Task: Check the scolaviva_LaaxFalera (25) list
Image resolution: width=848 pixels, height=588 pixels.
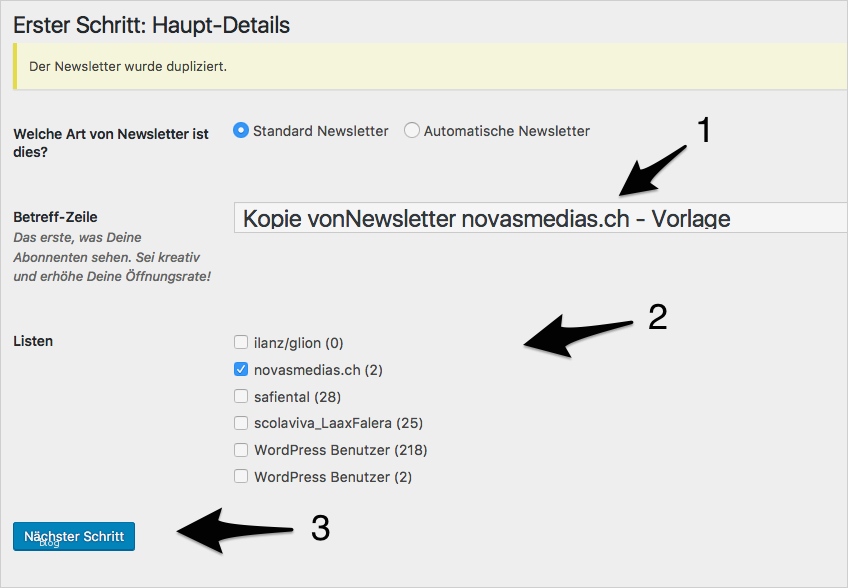Action: click(x=240, y=423)
